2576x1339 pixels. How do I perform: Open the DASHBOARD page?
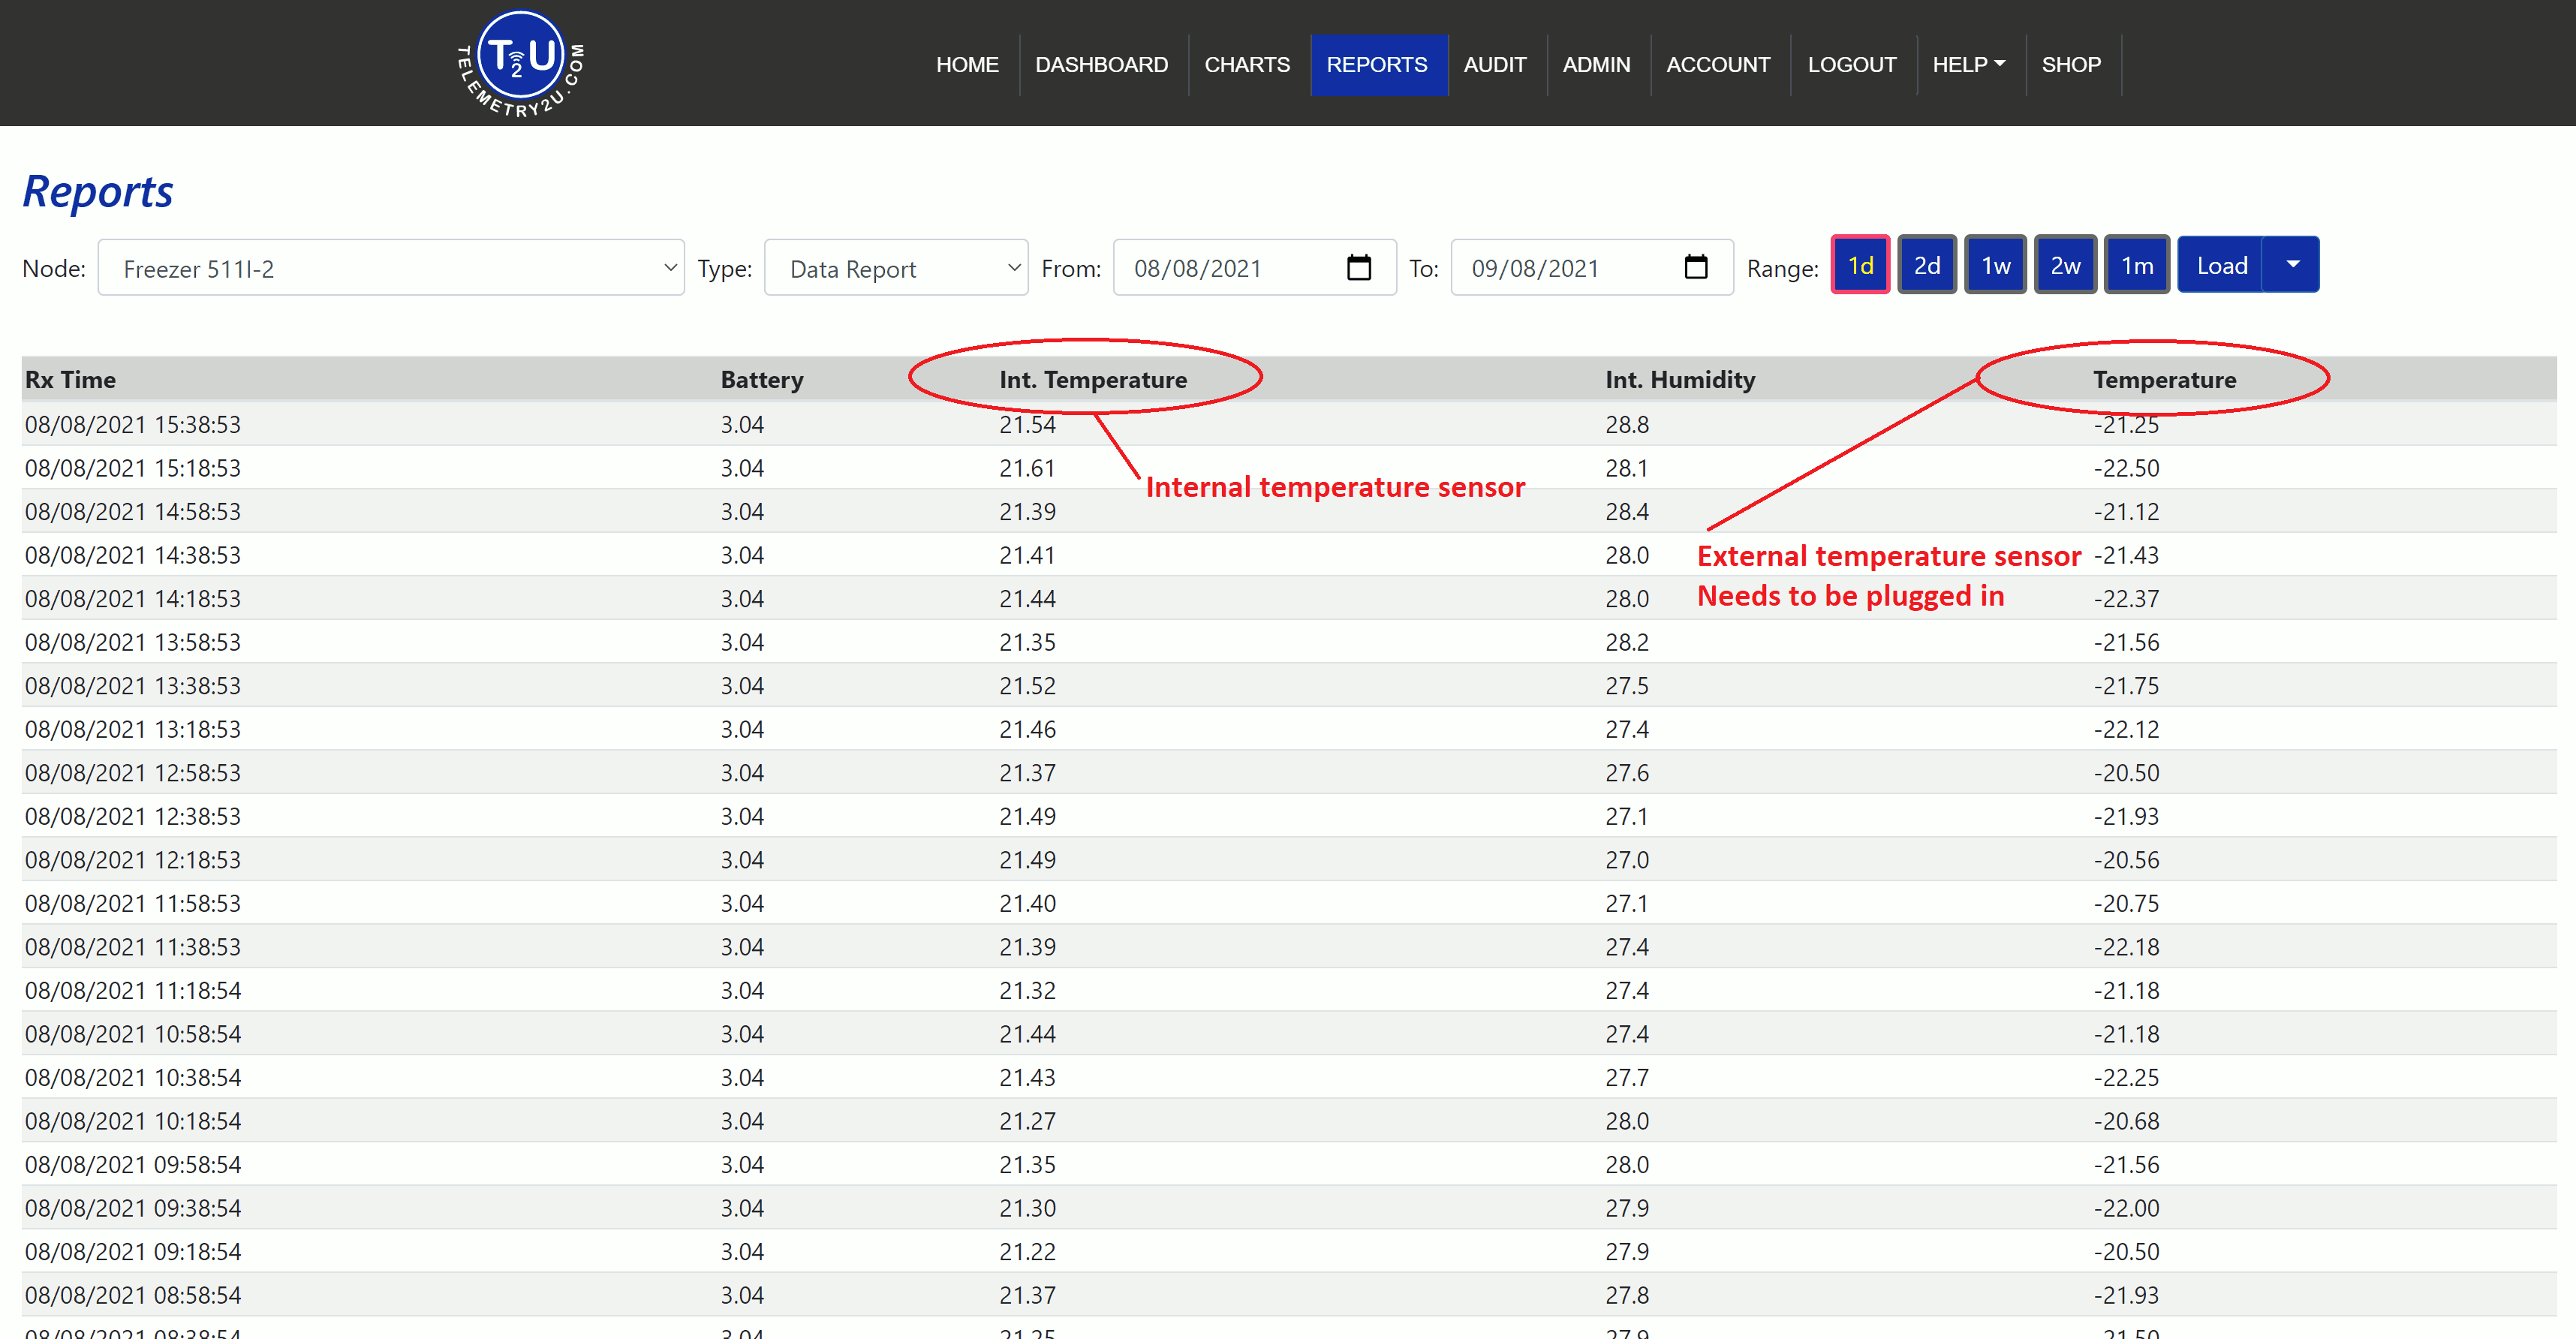pyautogui.click(x=1101, y=65)
